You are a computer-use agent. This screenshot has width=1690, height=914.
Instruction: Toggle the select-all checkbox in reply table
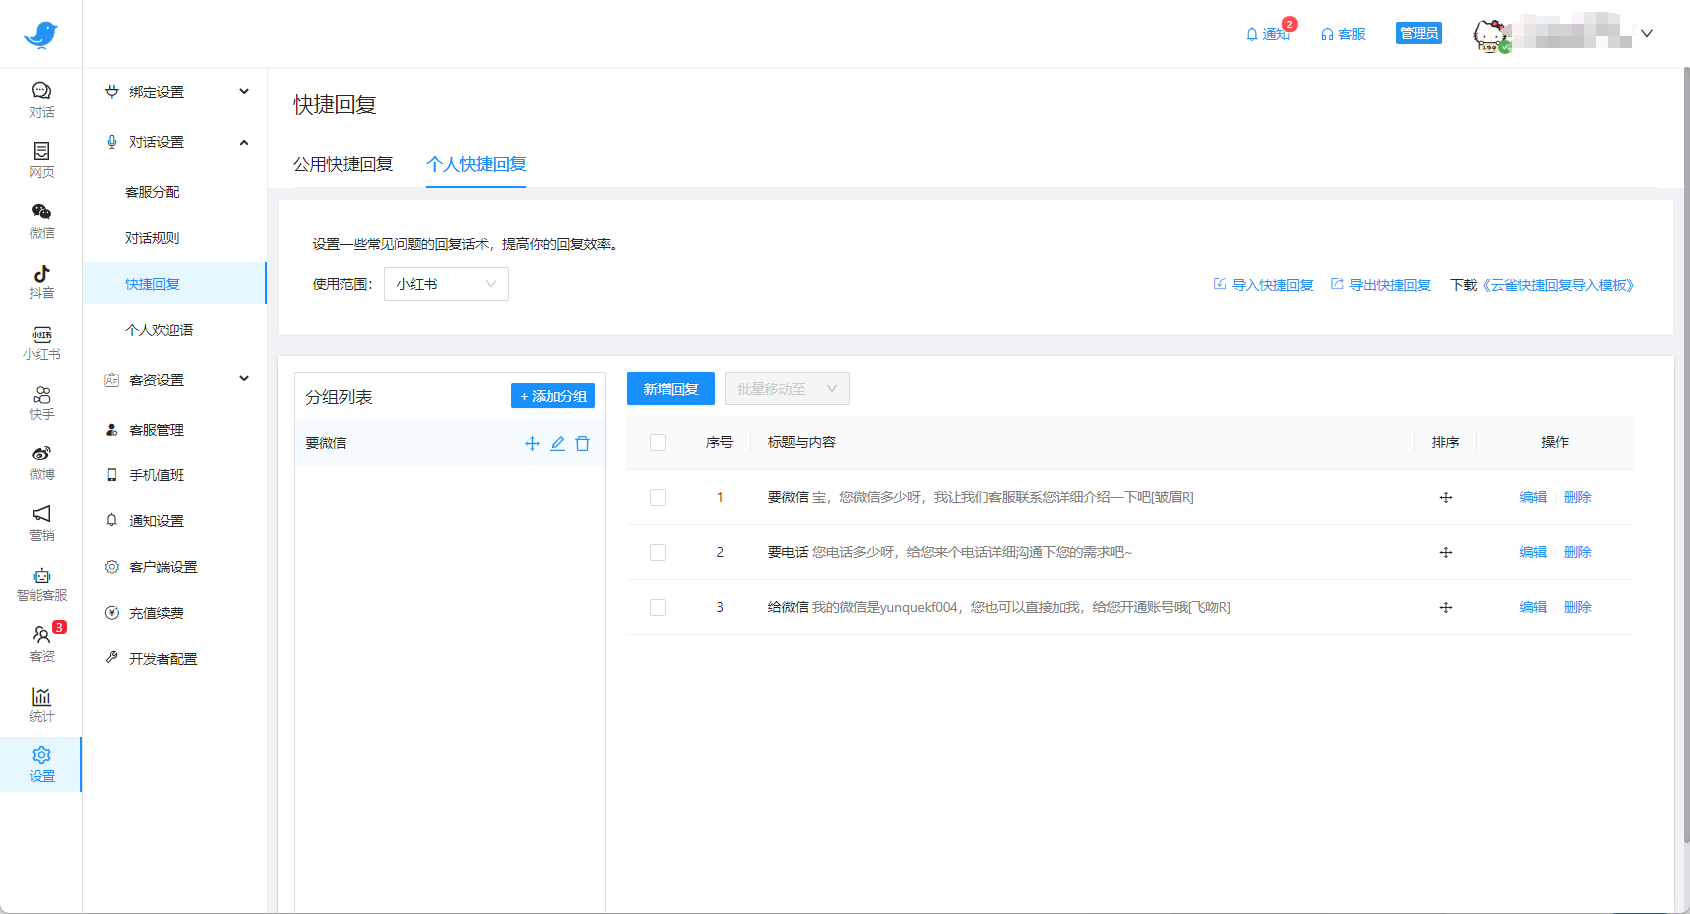[657, 442]
